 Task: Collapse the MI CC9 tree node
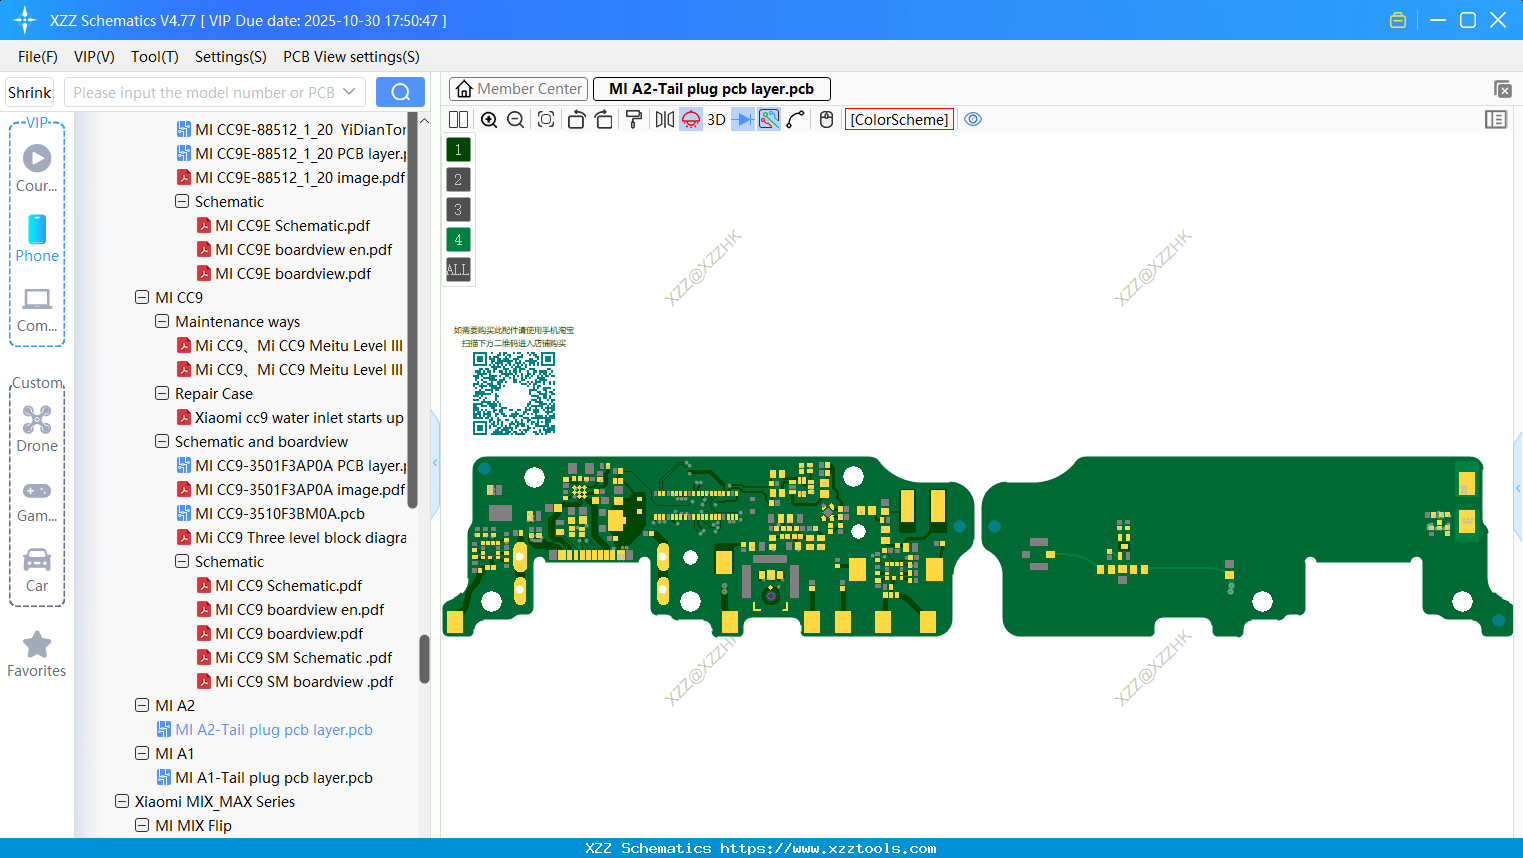(x=142, y=297)
